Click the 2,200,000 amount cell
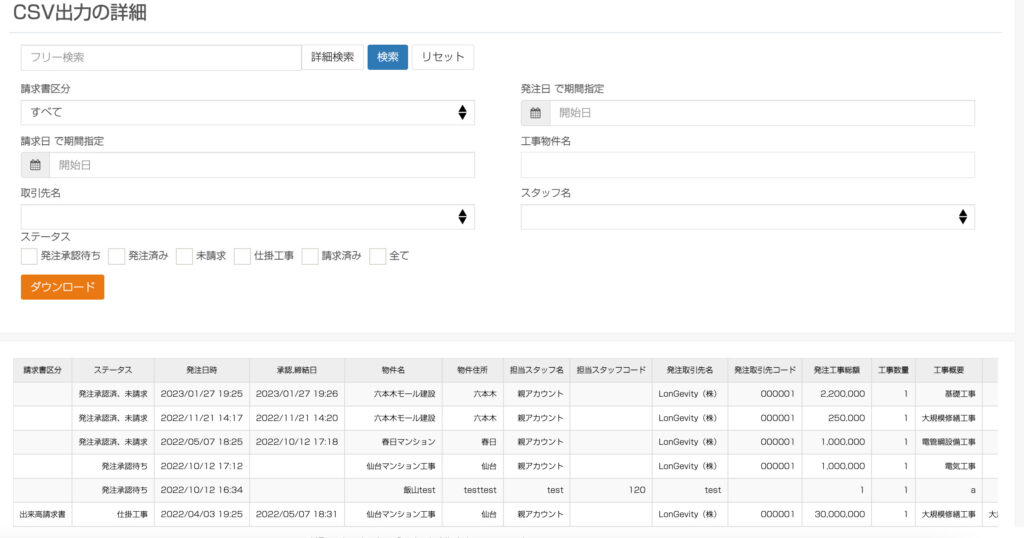The image size is (1024, 538). click(837, 394)
